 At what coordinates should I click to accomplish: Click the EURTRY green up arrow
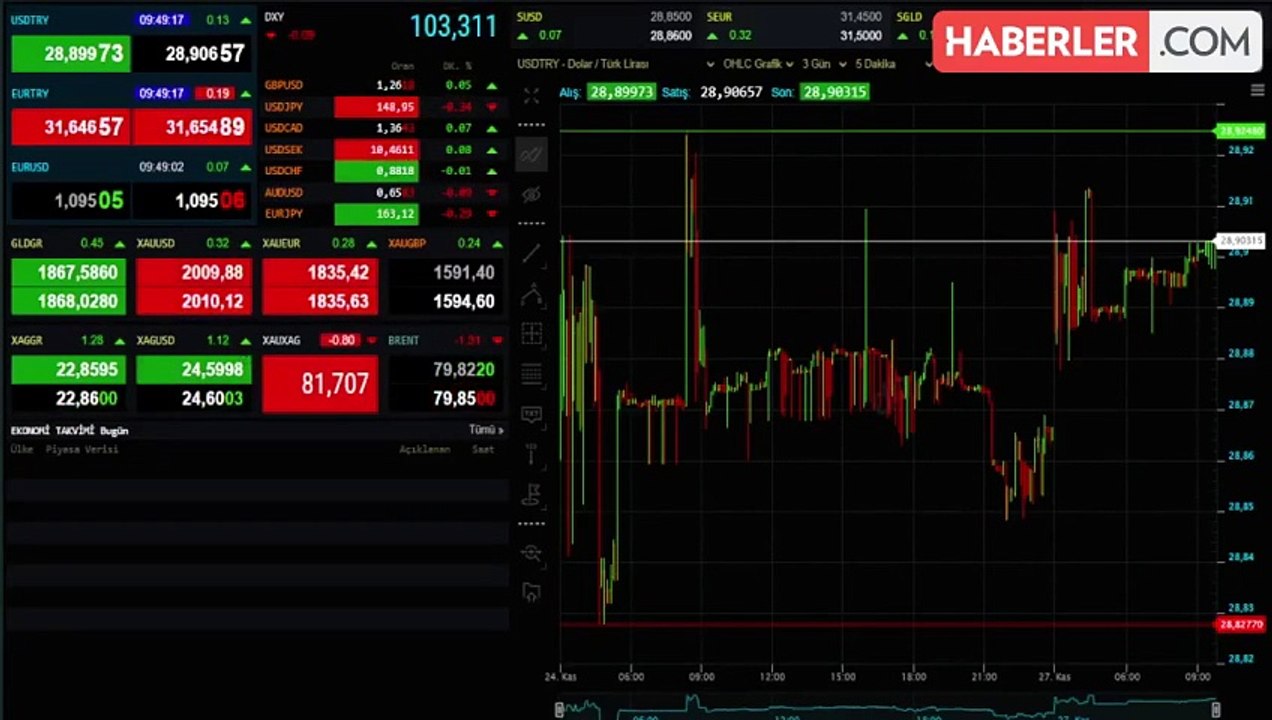[245, 94]
